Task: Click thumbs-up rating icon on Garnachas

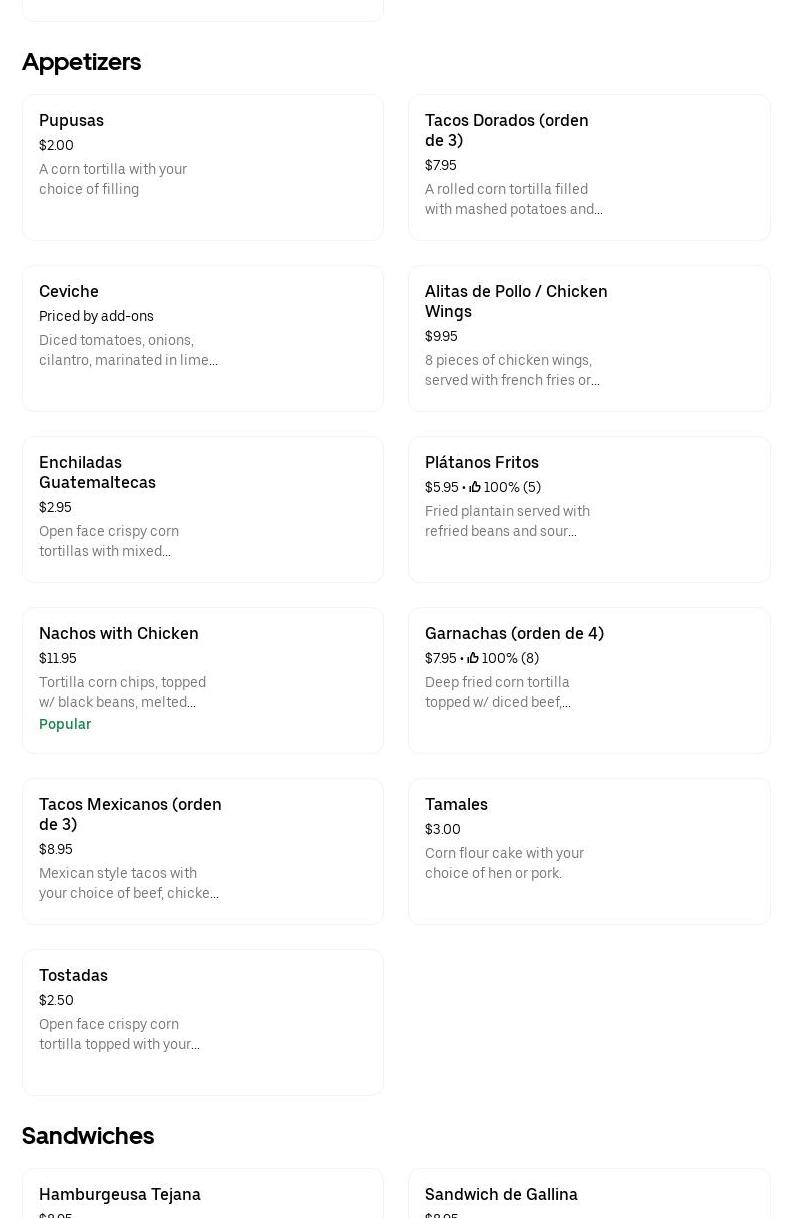Action: pos(473,658)
